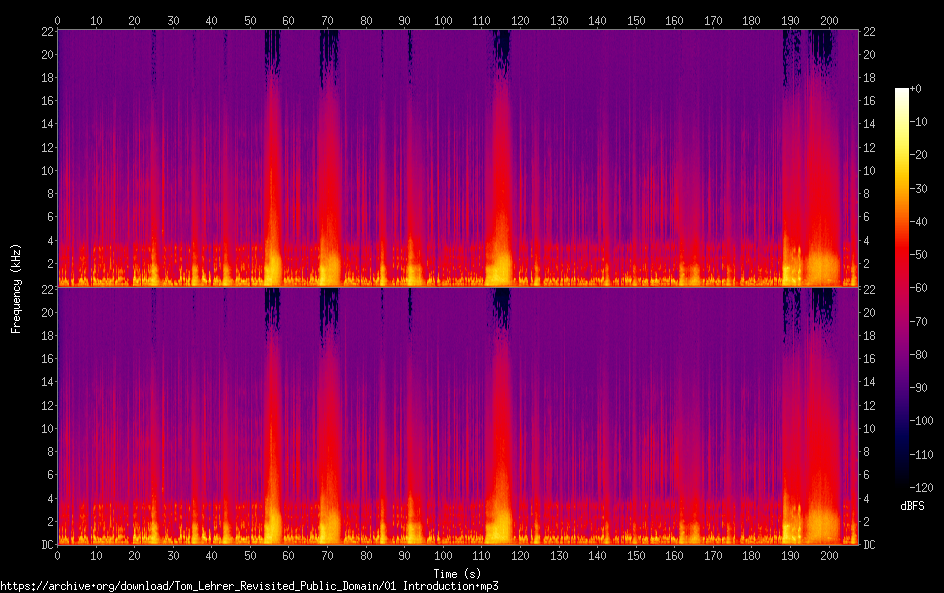Click the 50 tick on the top time axis
The width and height of the screenshot is (944, 593).
pyautogui.click(x=250, y=20)
